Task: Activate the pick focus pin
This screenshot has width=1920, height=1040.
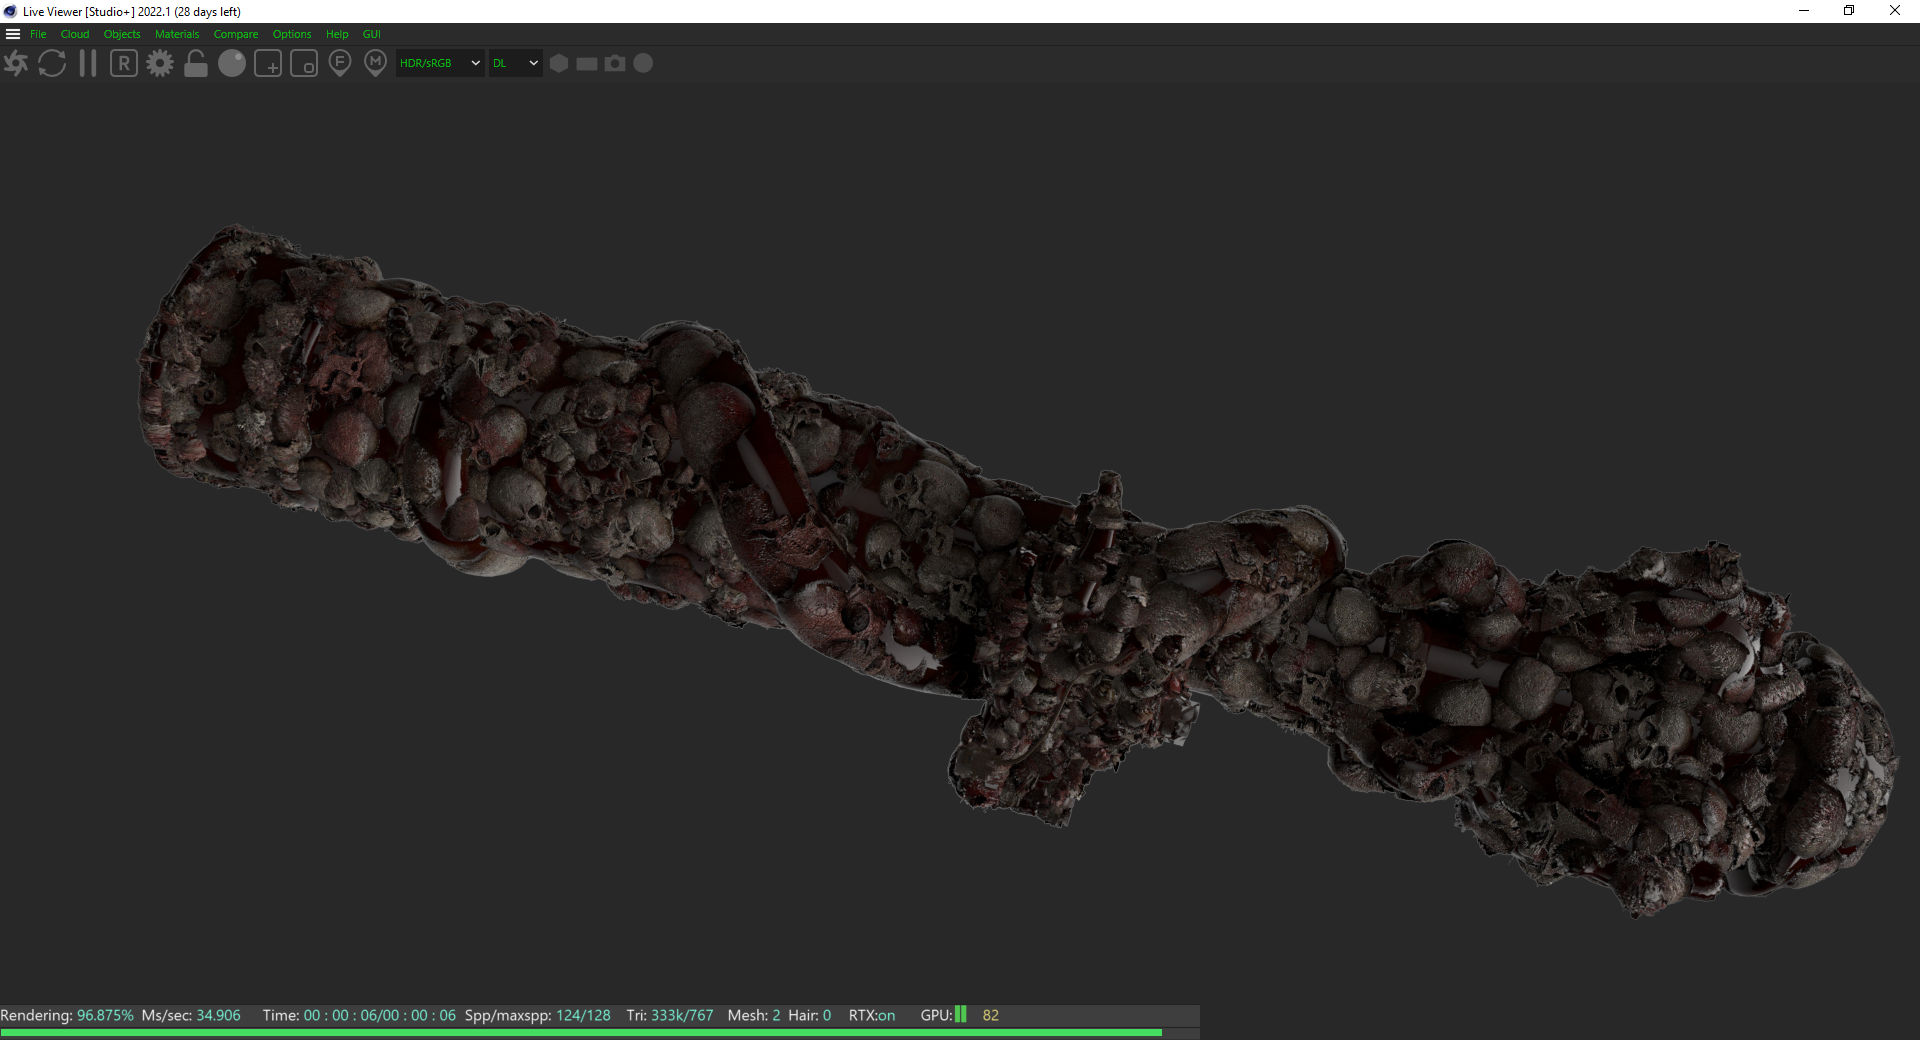Action: (x=340, y=64)
